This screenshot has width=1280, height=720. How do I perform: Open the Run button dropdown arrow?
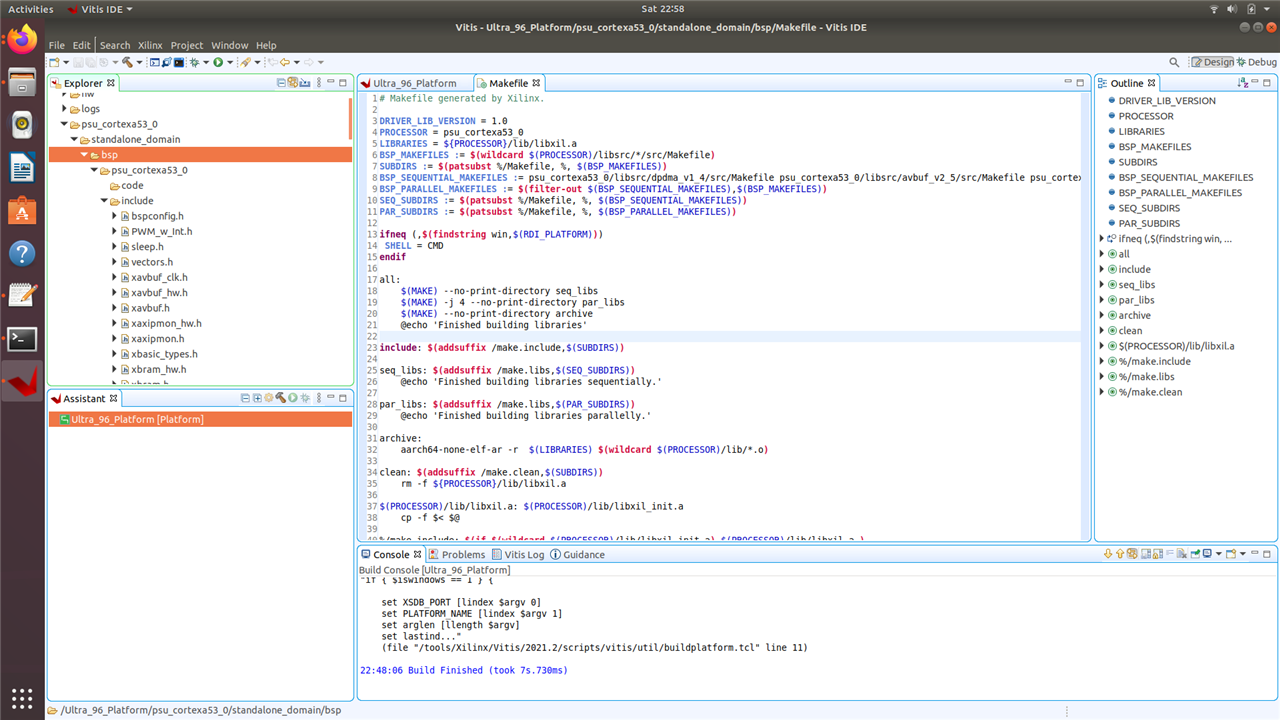point(230,62)
